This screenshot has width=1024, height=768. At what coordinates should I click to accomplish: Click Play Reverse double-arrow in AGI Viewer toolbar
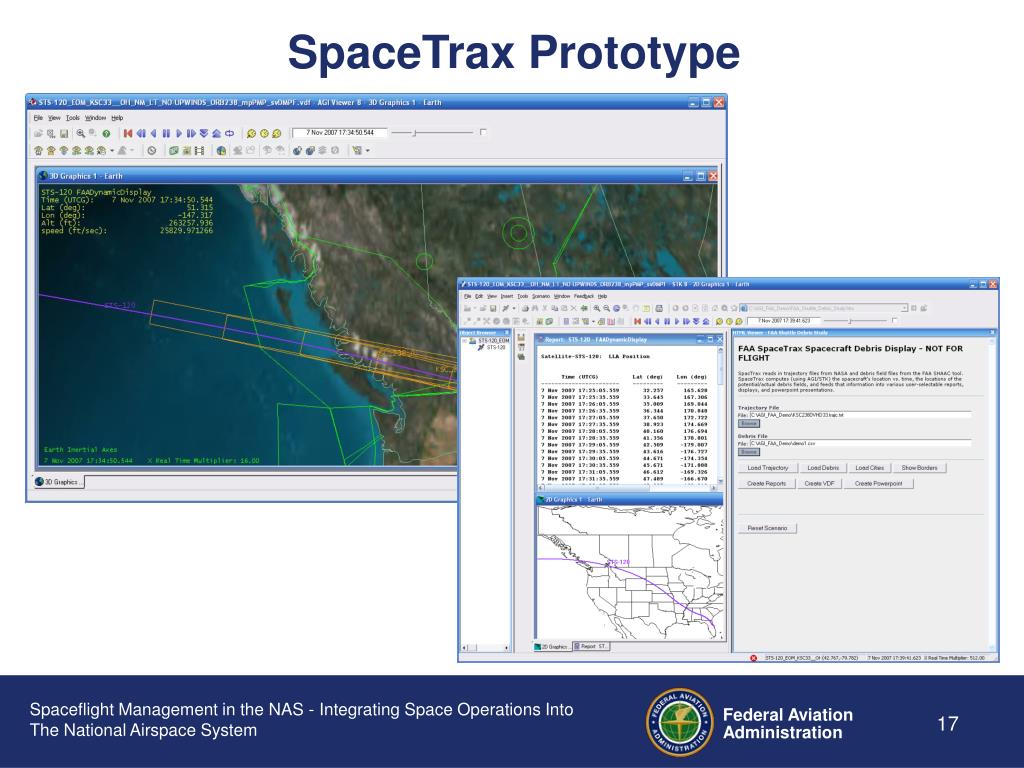pyautogui.click(x=140, y=133)
